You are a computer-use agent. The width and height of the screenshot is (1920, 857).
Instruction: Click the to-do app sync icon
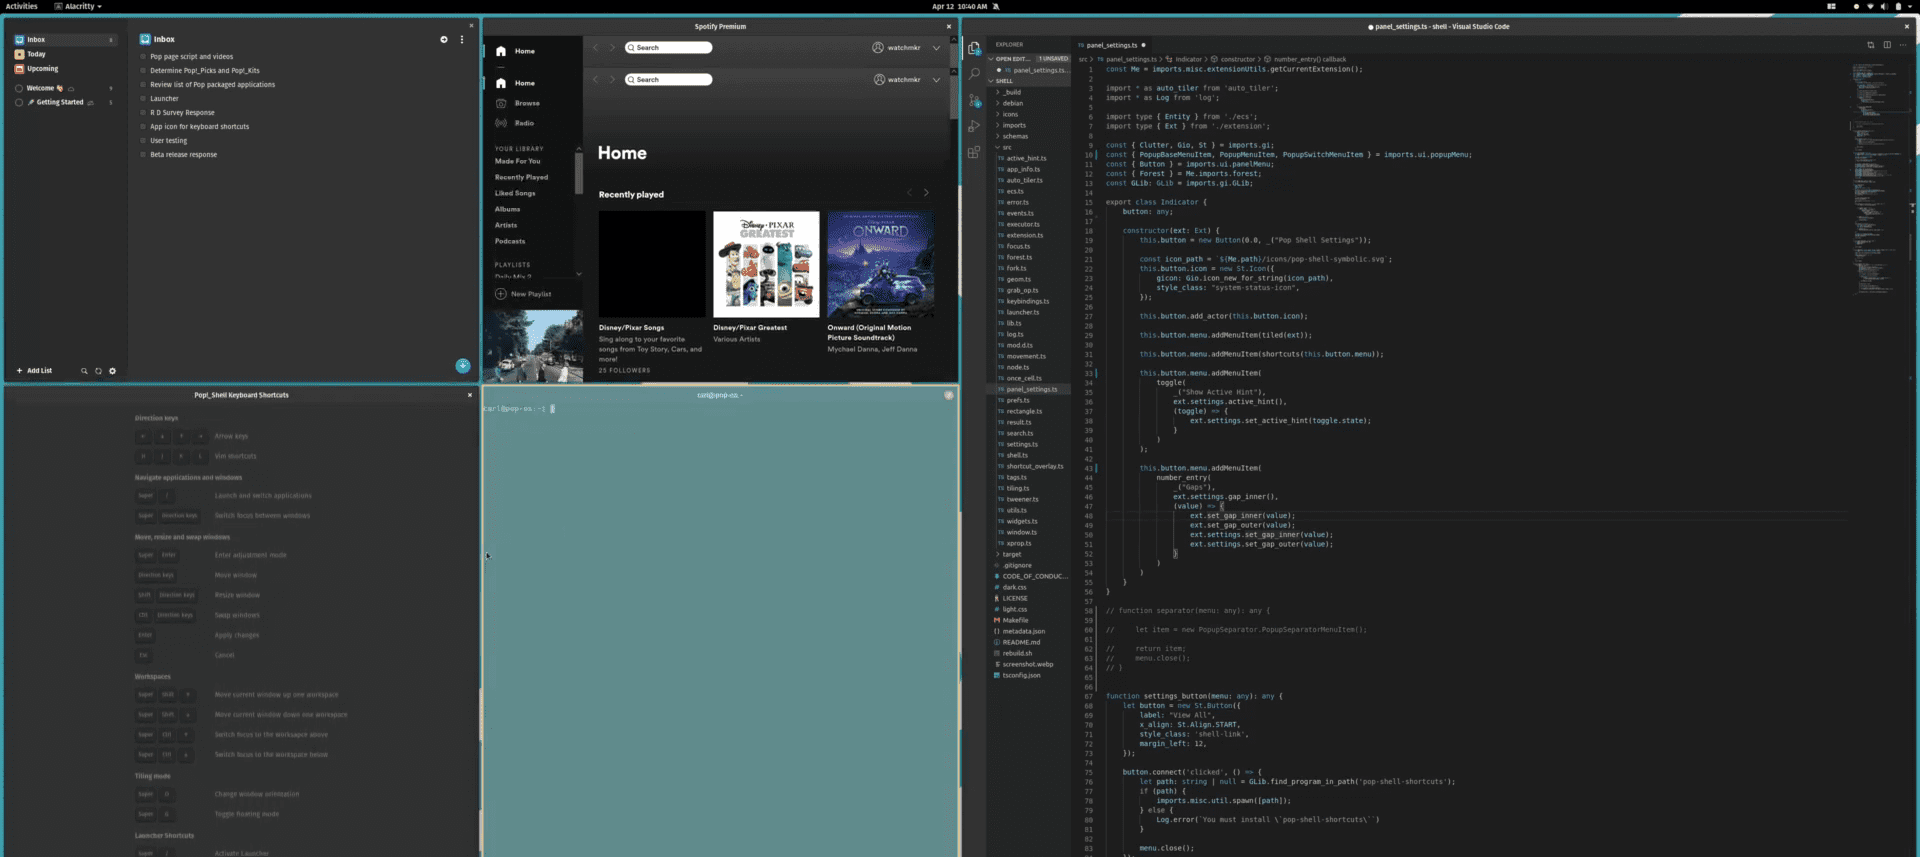coord(98,371)
